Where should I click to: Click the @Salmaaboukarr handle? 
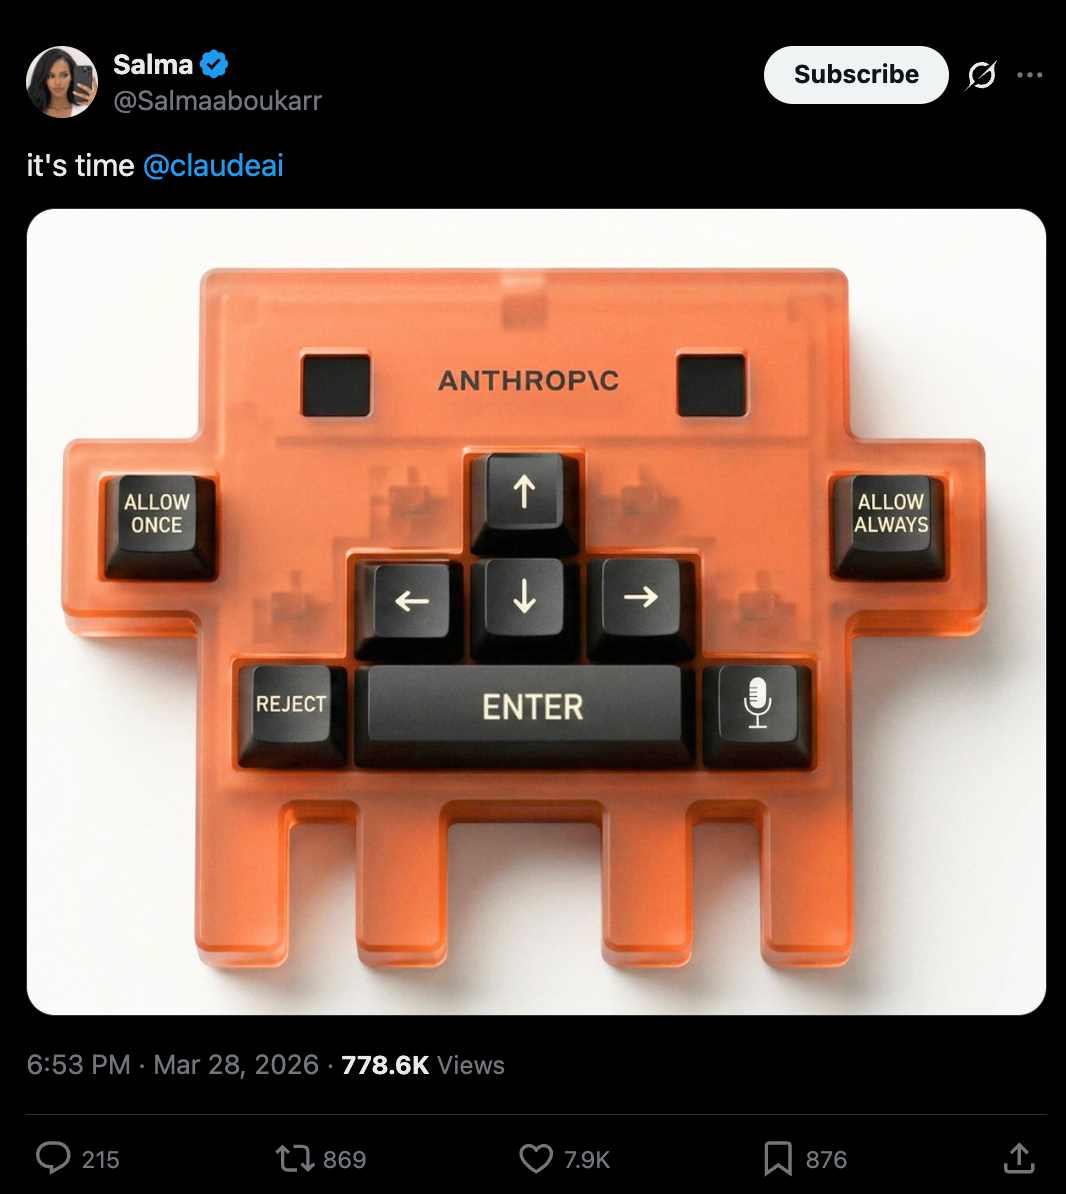pos(218,101)
